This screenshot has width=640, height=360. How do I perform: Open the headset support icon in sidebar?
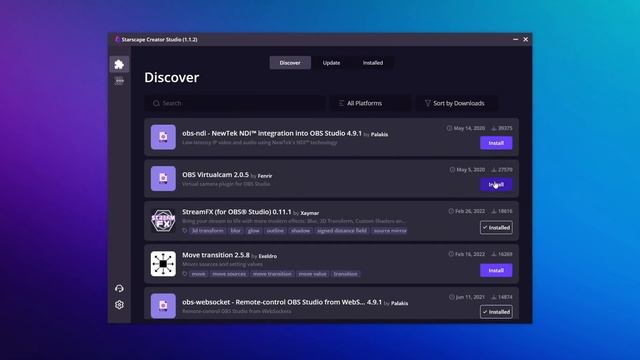click(119, 289)
